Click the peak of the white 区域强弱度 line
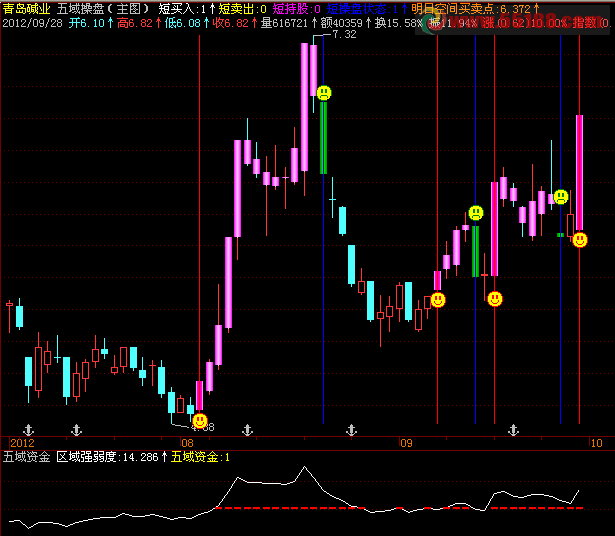Viewport: 615px width, 536px height. pyautogui.click(x=305, y=467)
